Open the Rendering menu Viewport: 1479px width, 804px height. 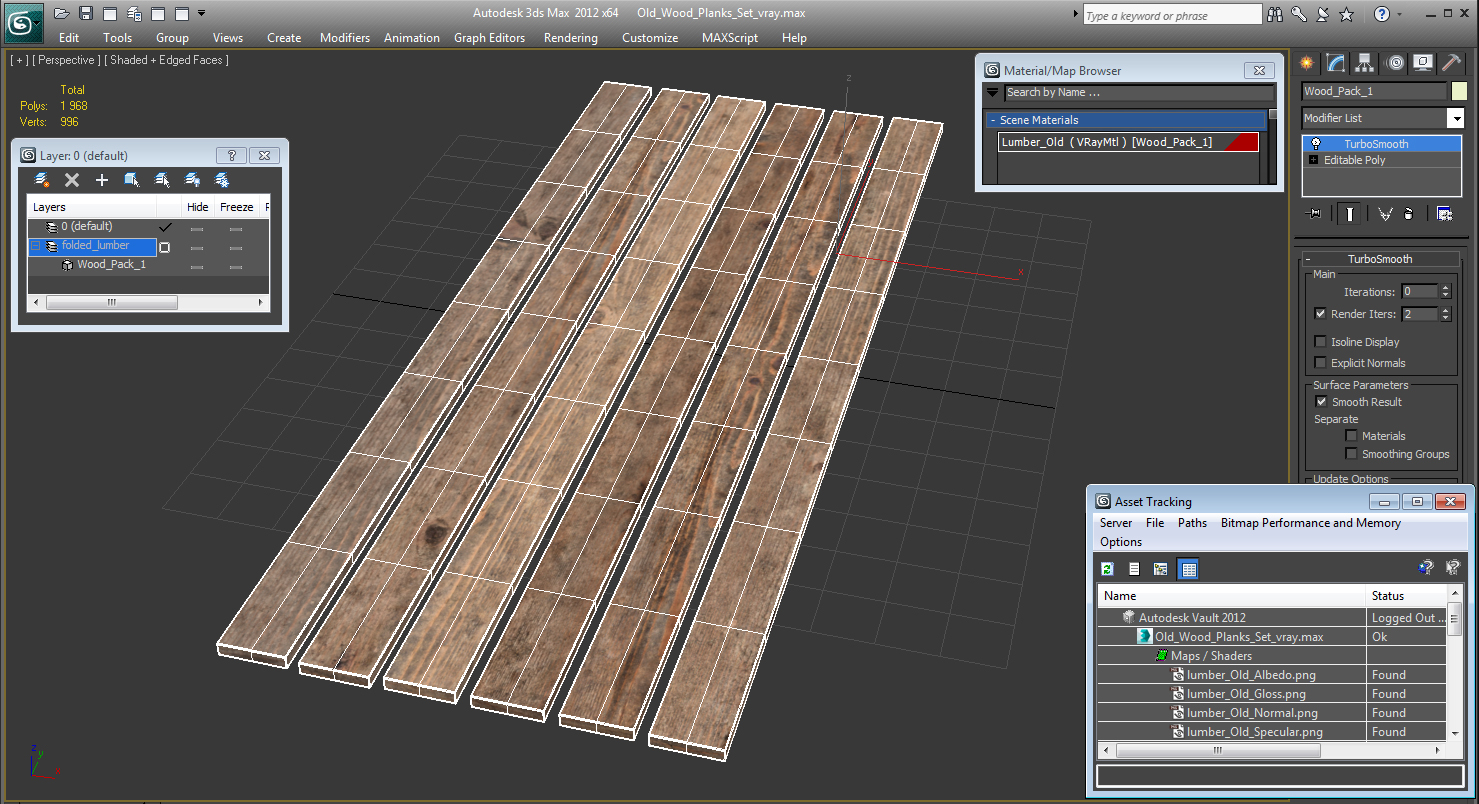click(571, 38)
